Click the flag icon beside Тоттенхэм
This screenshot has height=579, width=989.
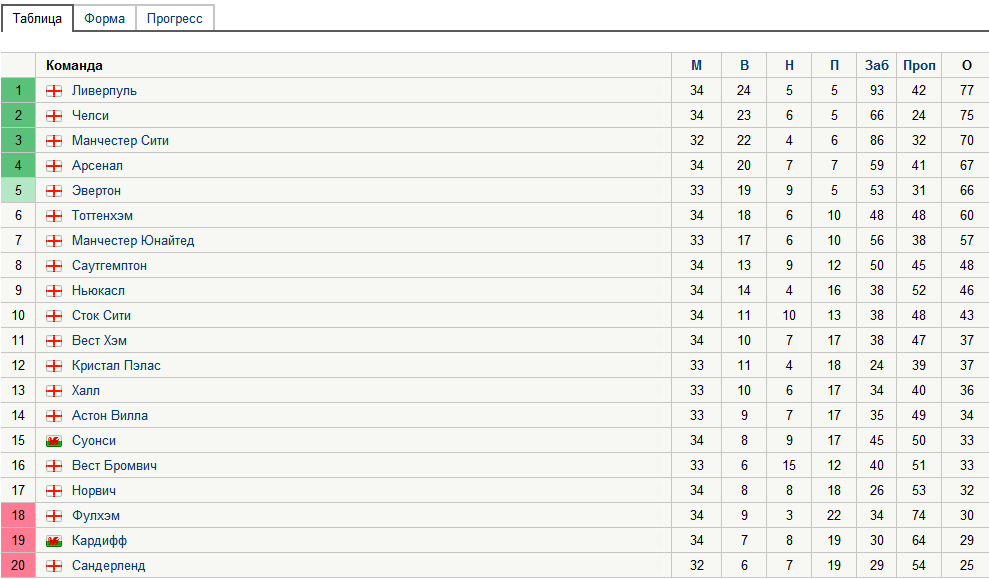tap(54, 215)
